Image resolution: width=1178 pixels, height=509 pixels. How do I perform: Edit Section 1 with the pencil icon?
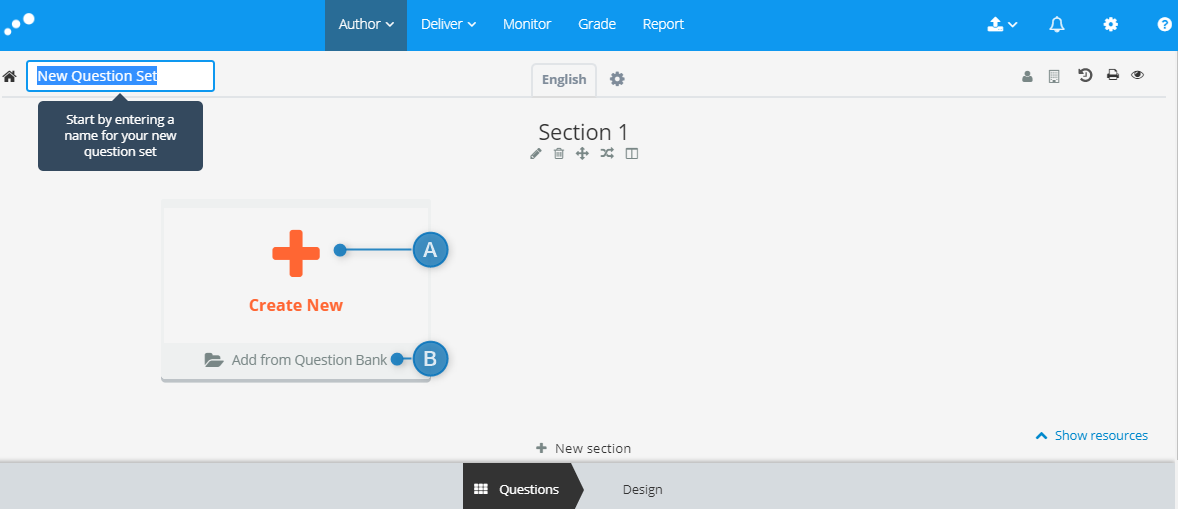pos(536,154)
